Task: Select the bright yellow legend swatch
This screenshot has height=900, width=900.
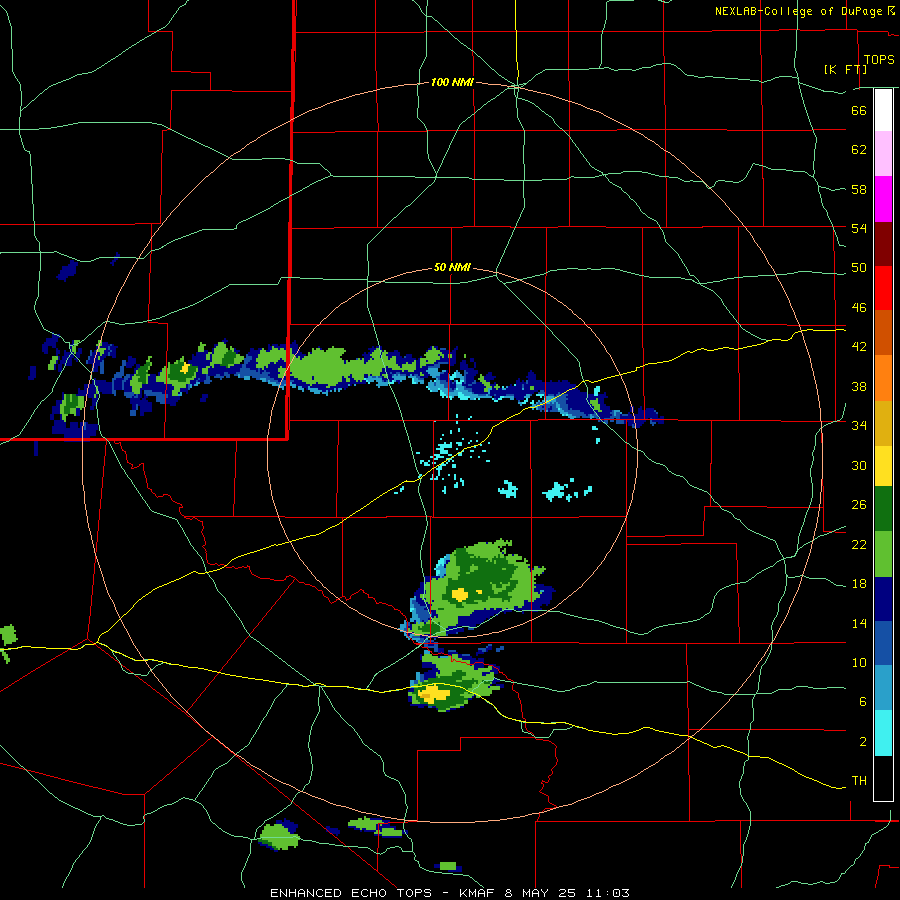Action: tap(883, 466)
